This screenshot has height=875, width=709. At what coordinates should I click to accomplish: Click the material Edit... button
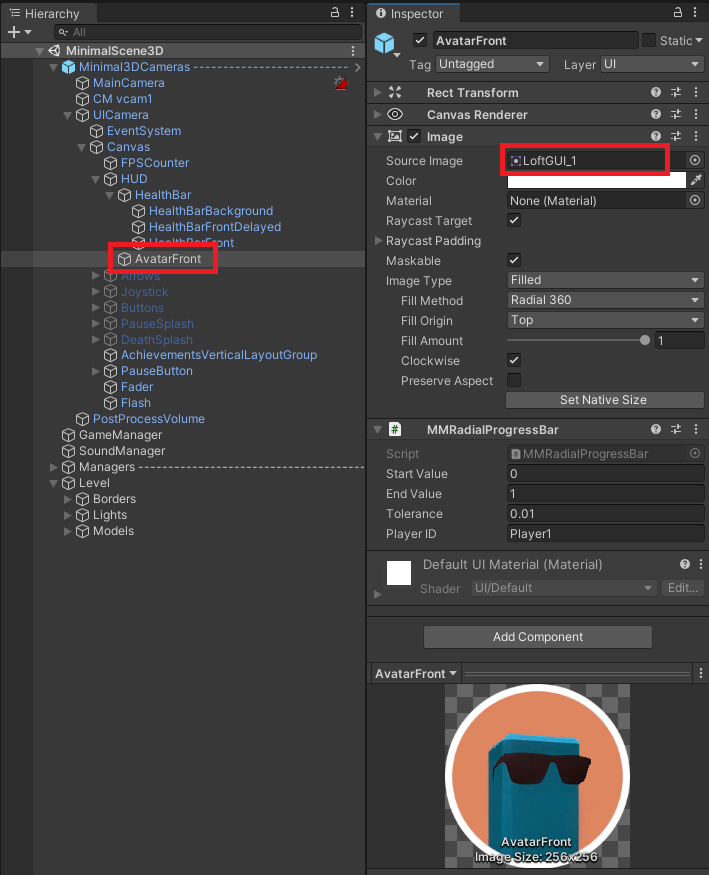[683, 588]
